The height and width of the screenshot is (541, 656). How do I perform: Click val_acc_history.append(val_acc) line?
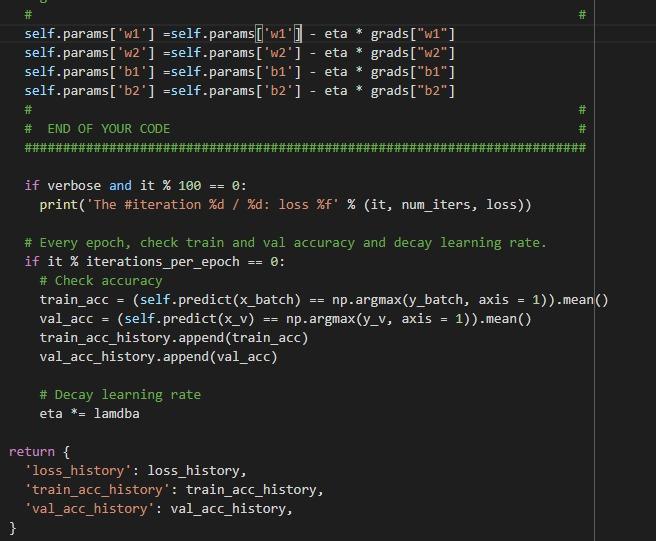(158, 357)
